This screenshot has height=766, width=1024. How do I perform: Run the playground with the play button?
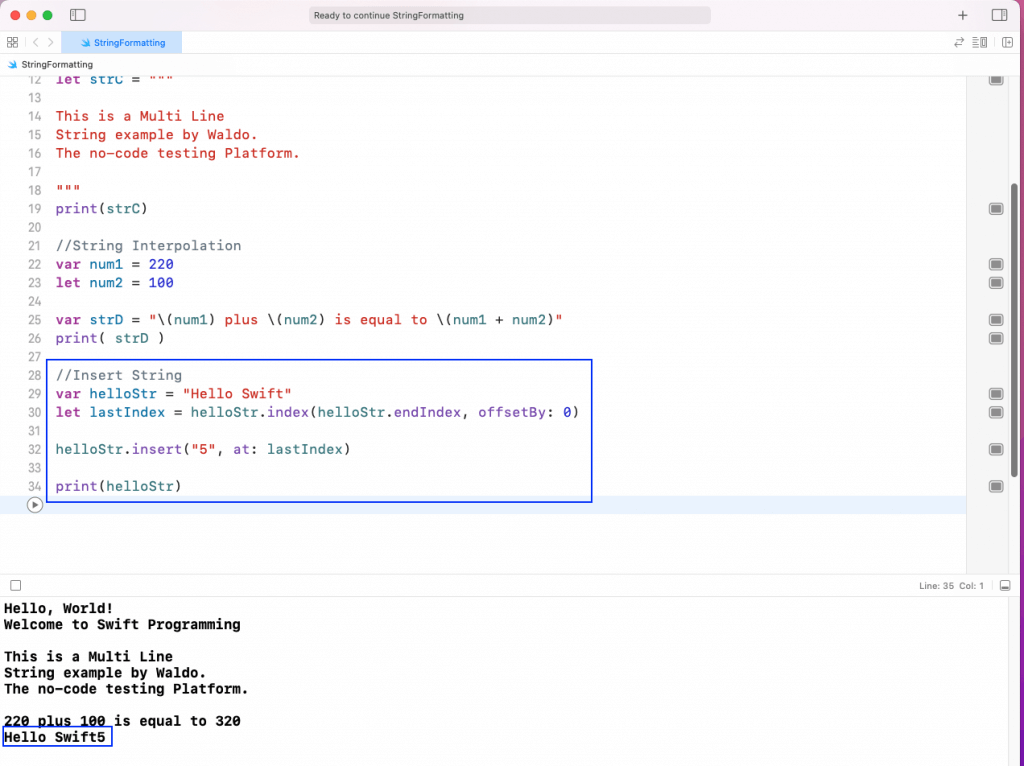(x=35, y=505)
